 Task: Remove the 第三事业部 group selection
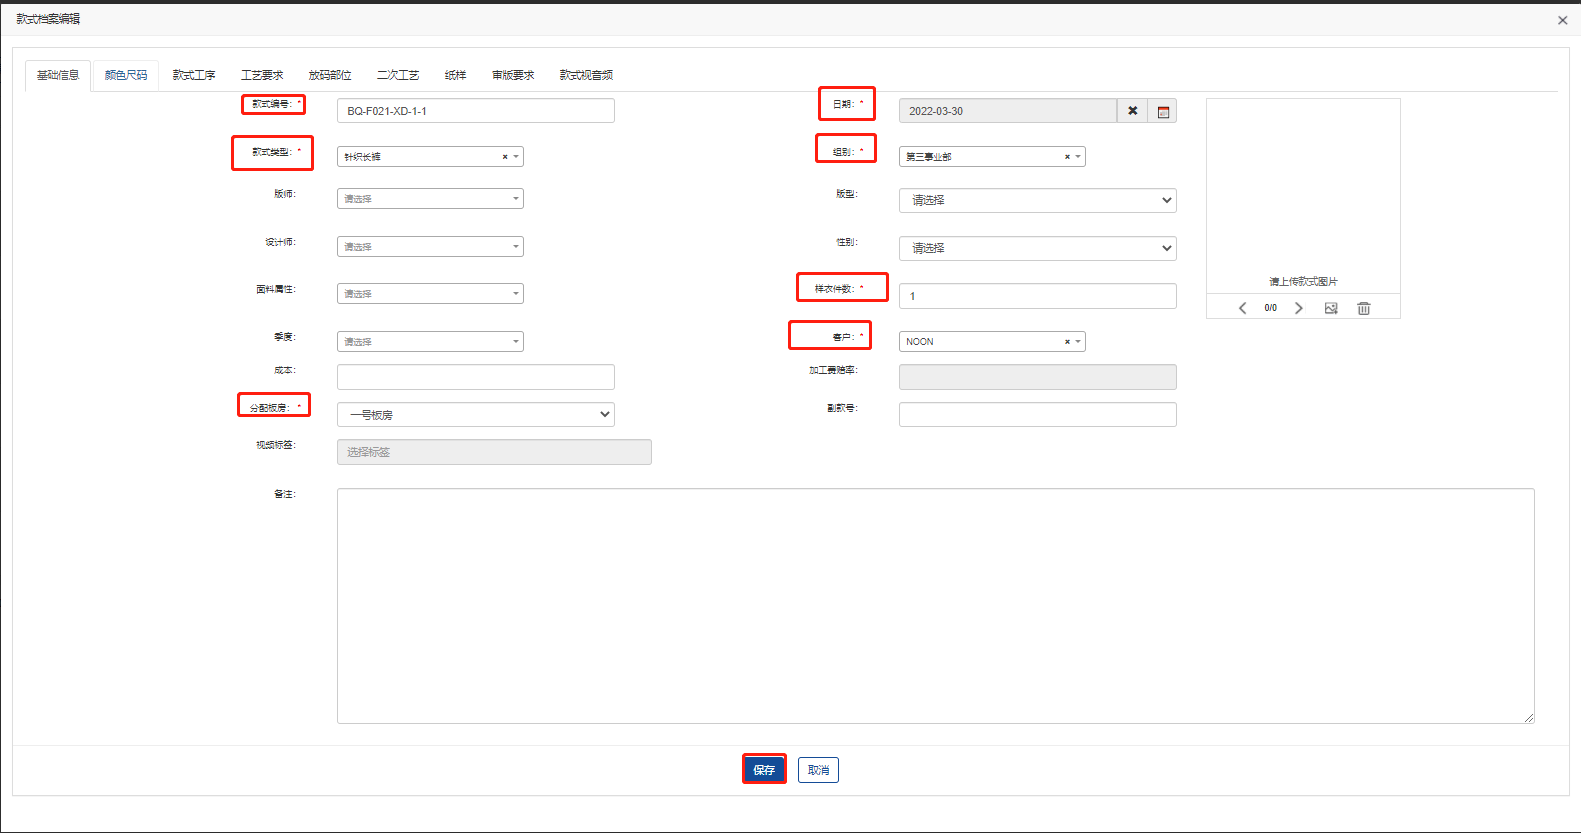tap(1067, 157)
